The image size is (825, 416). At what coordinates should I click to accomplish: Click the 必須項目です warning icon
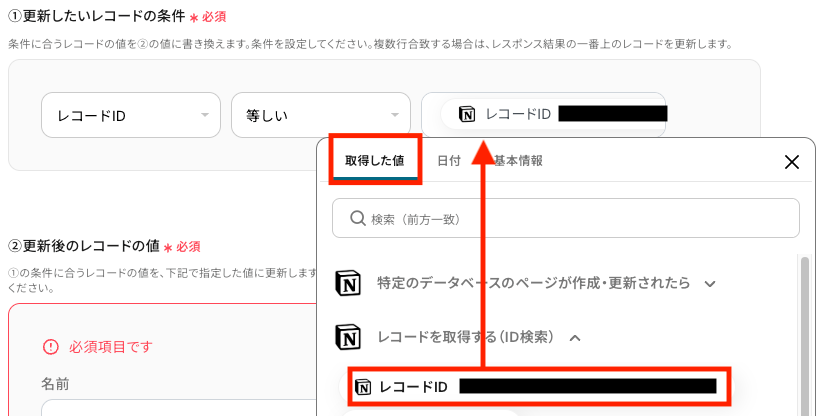[51, 347]
